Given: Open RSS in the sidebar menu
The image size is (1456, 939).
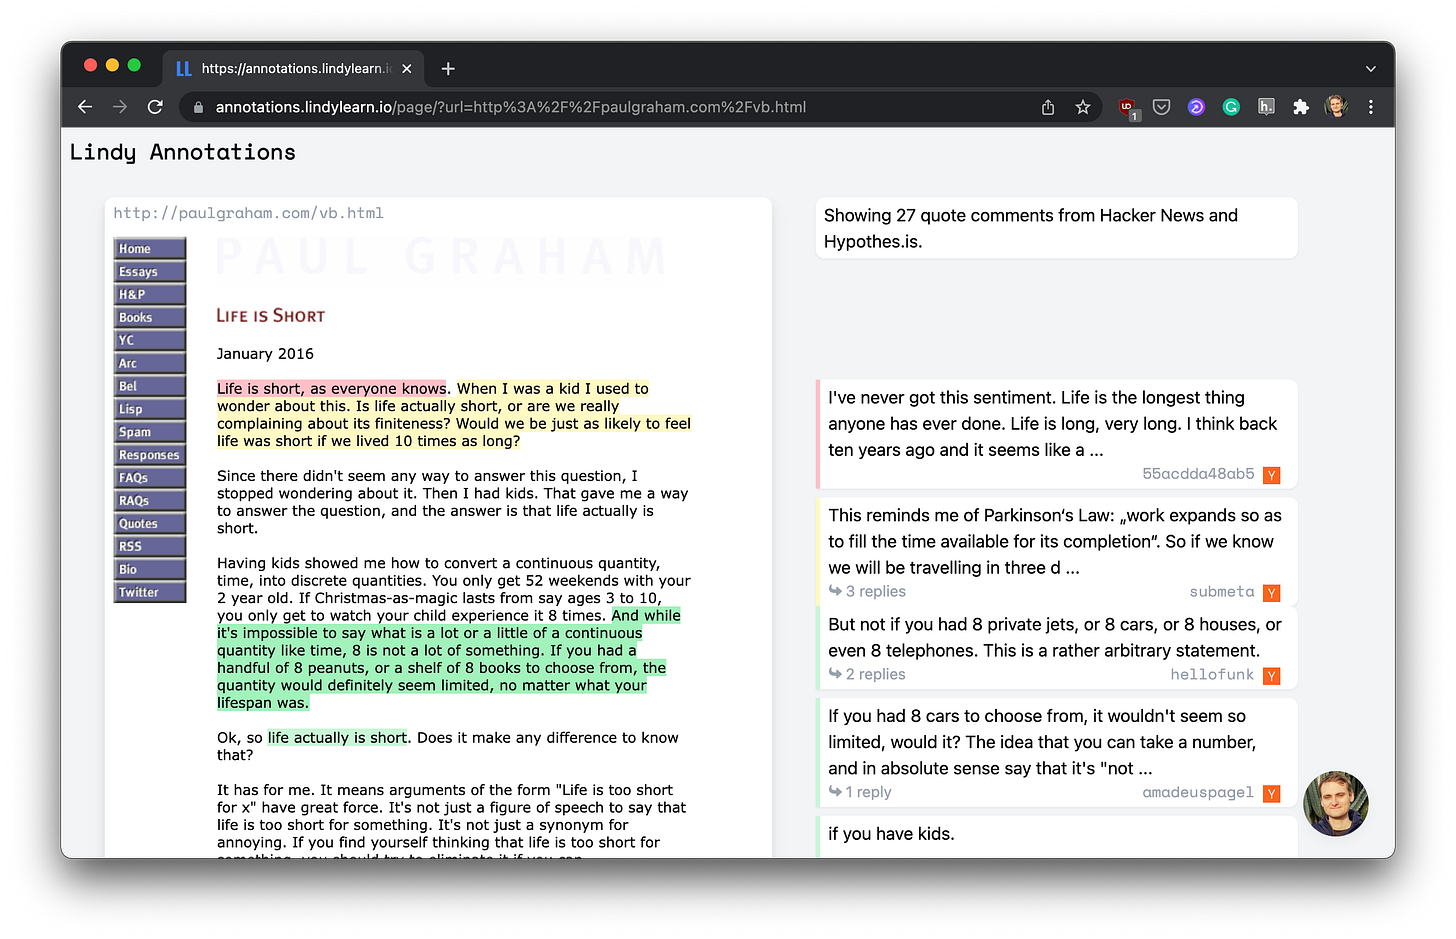Looking at the screenshot, I should click(x=150, y=547).
